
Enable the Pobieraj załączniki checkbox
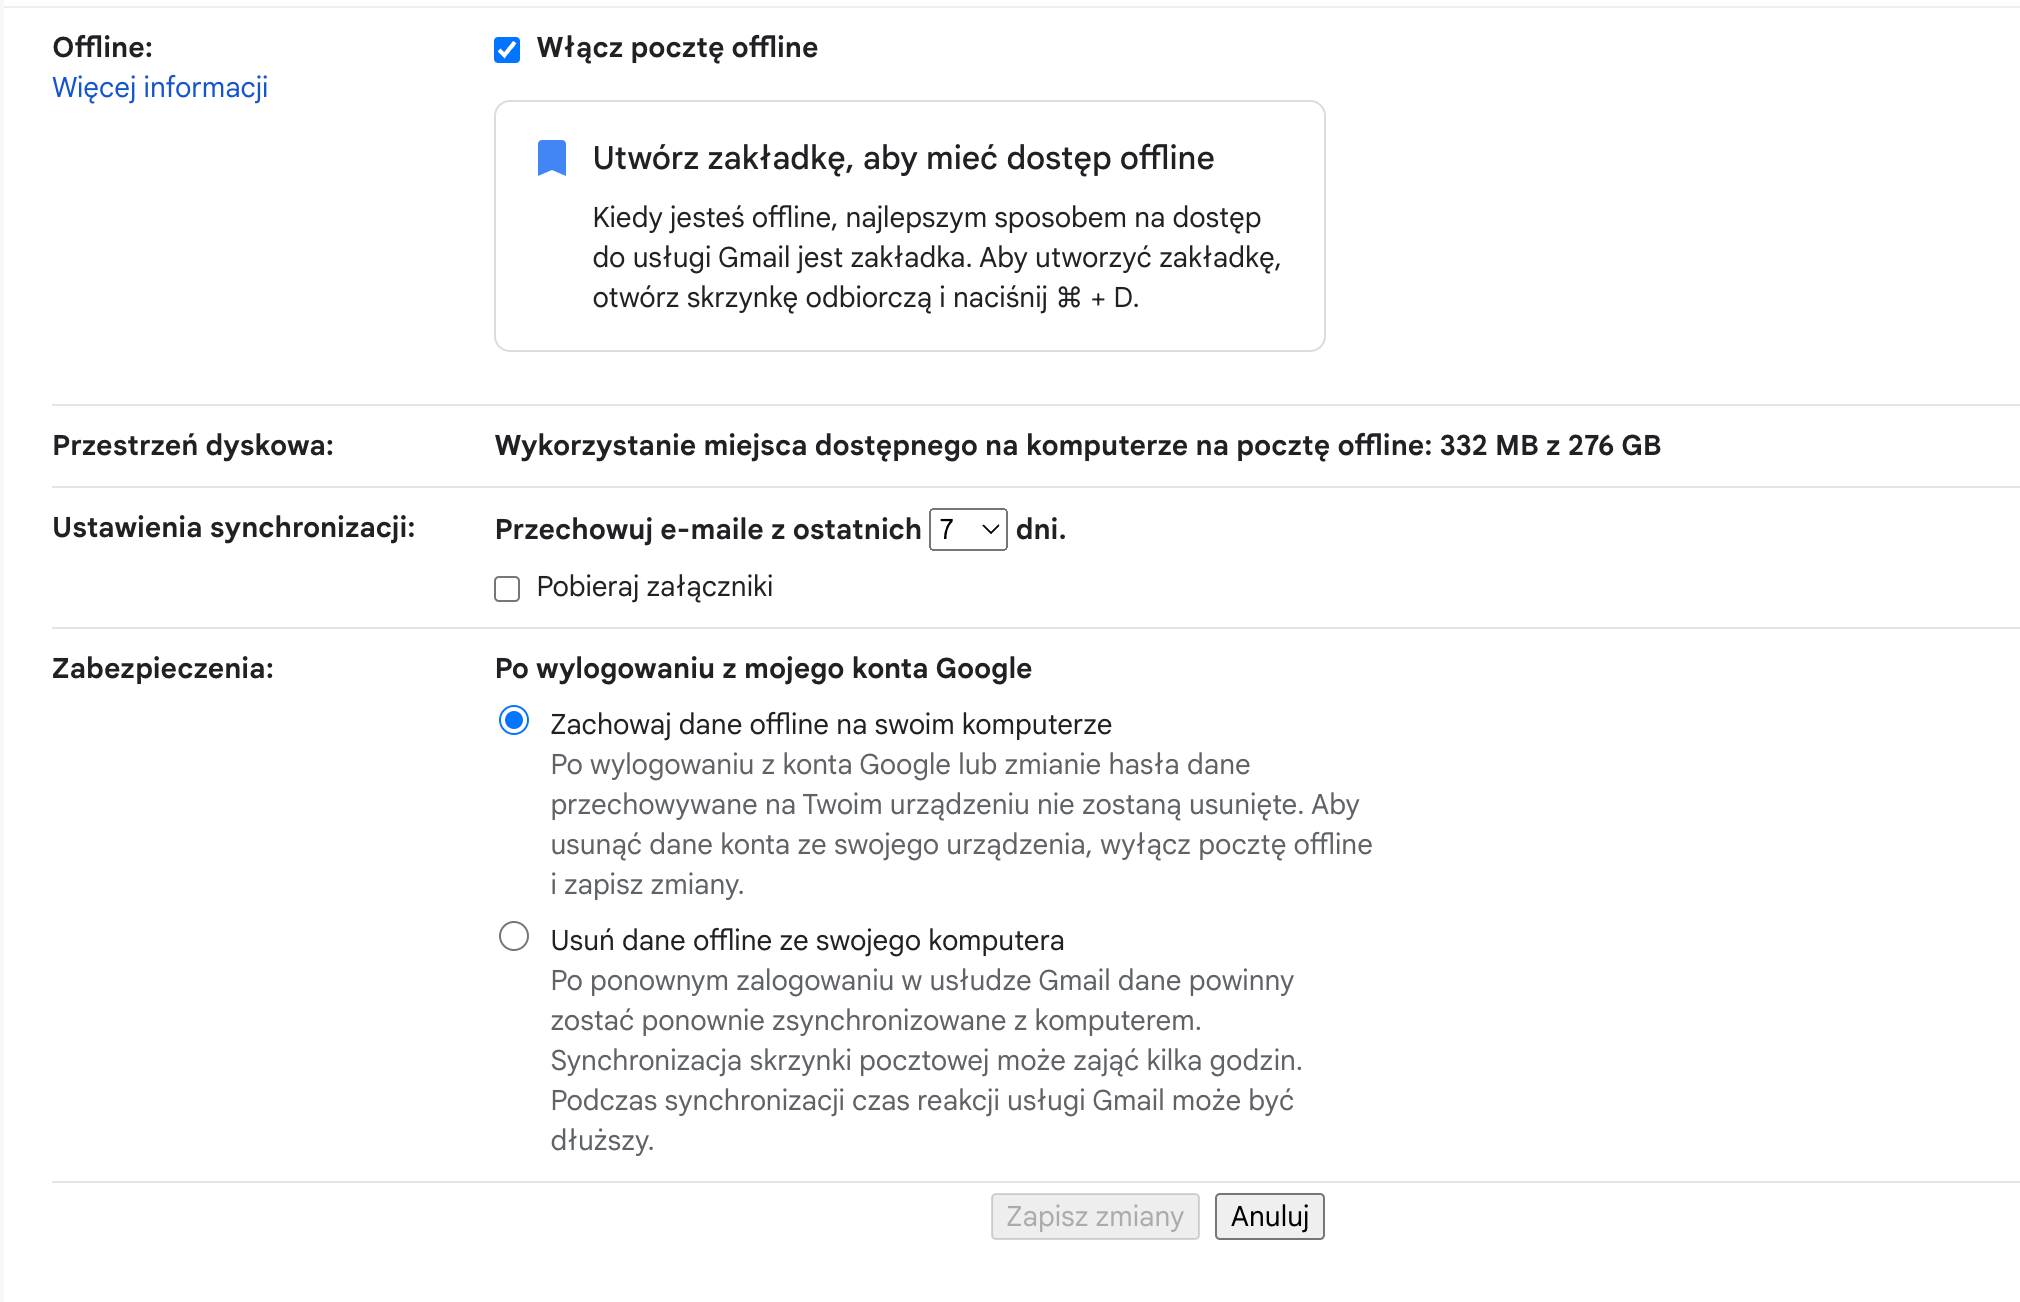(507, 588)
